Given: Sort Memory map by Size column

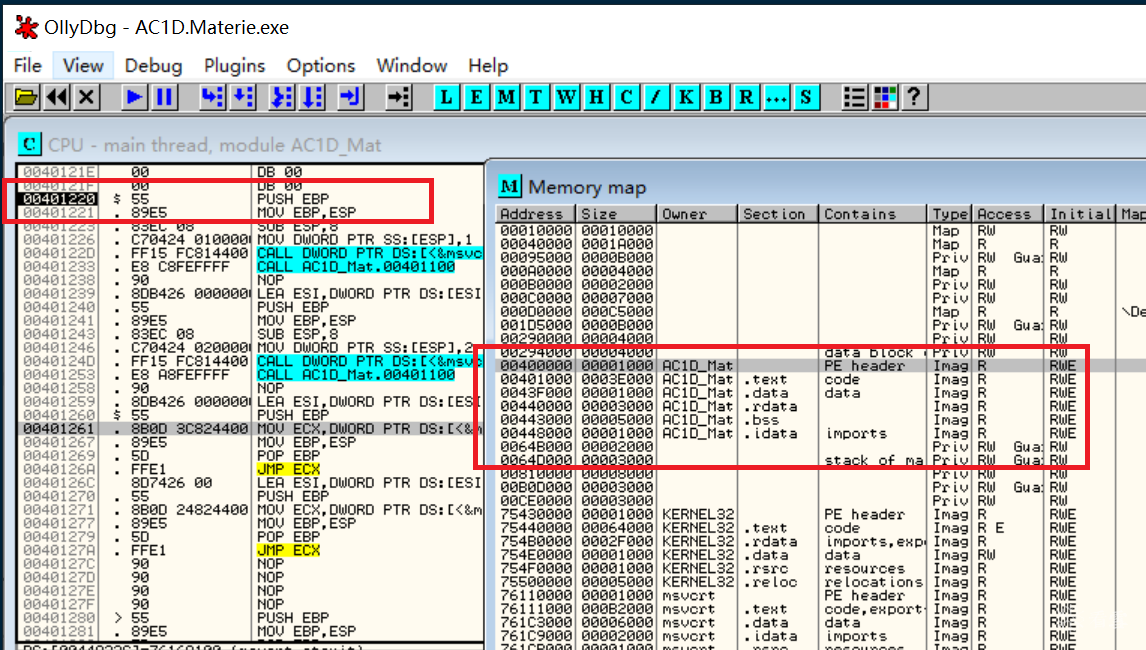Looking at the screenshot, I should (x=615, y=214).
